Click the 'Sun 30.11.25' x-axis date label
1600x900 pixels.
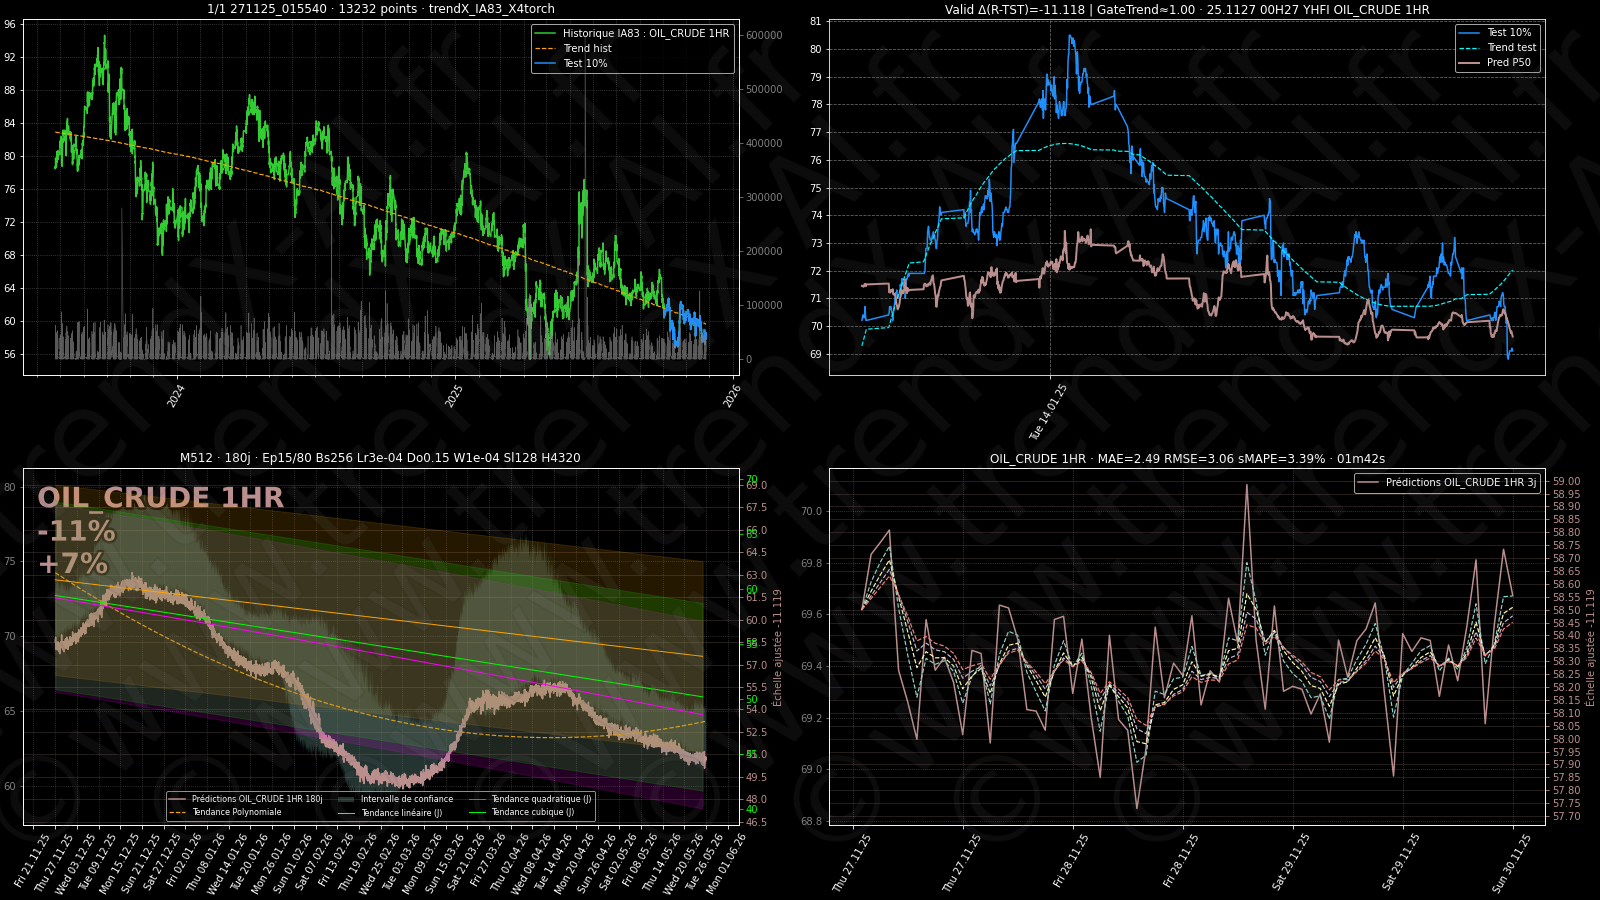click(x=1512, y=863)
